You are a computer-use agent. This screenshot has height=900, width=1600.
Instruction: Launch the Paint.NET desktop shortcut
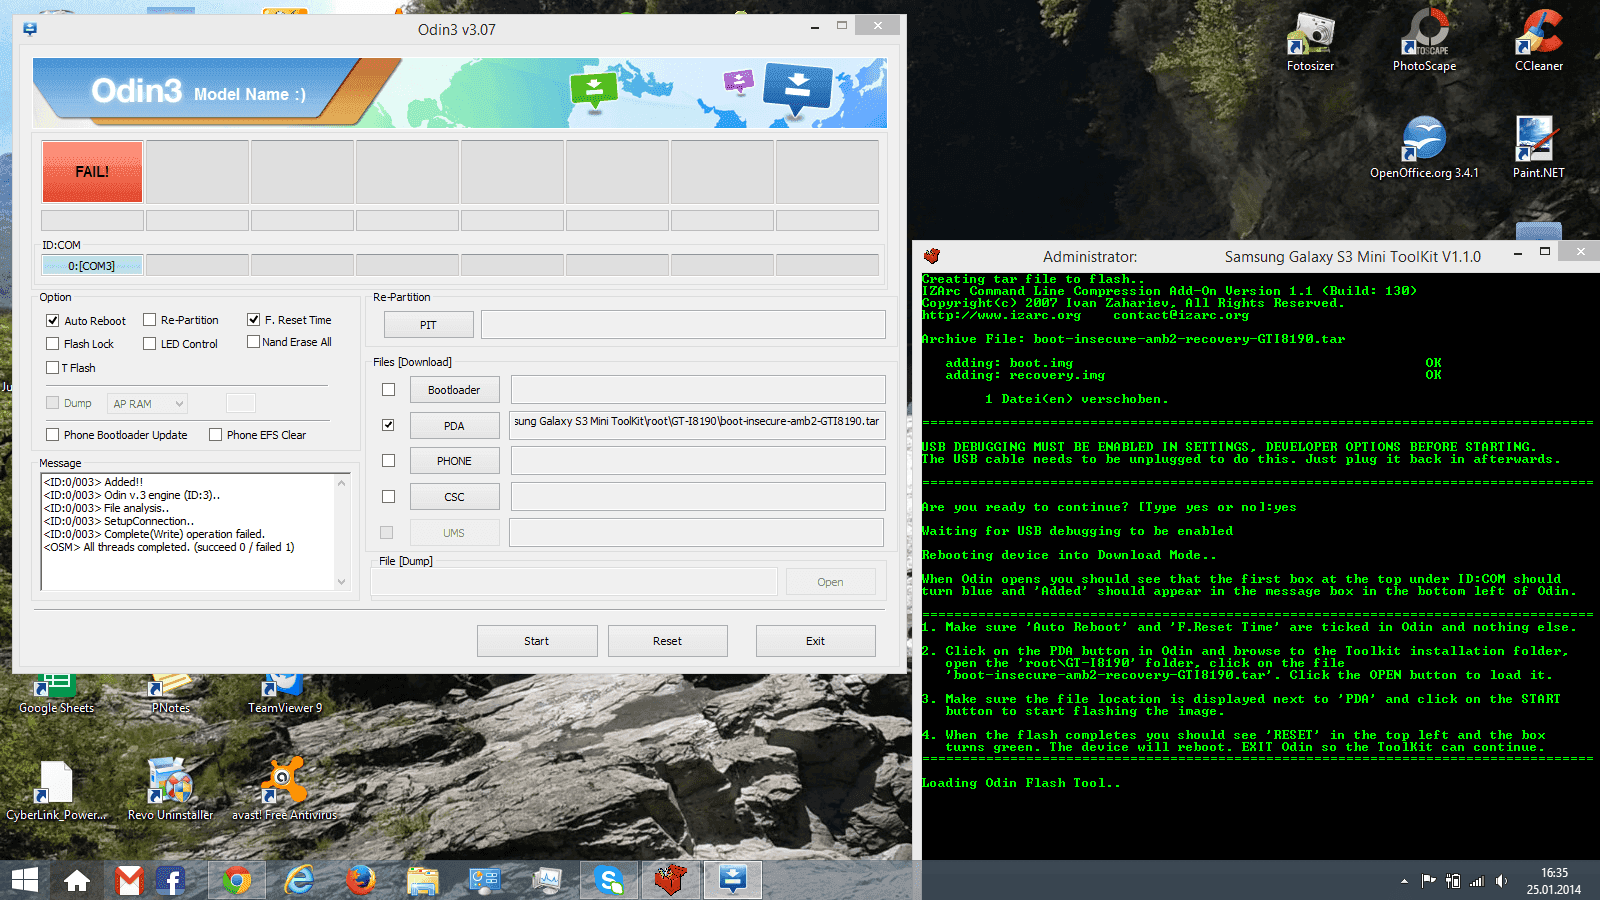[1538, 148]
